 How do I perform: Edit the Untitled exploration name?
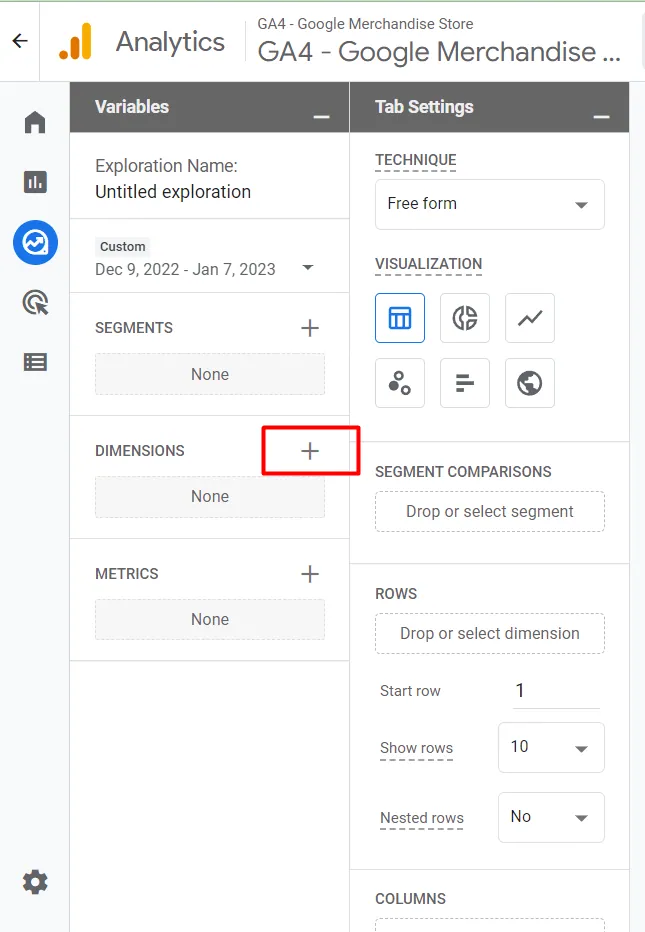173,192
